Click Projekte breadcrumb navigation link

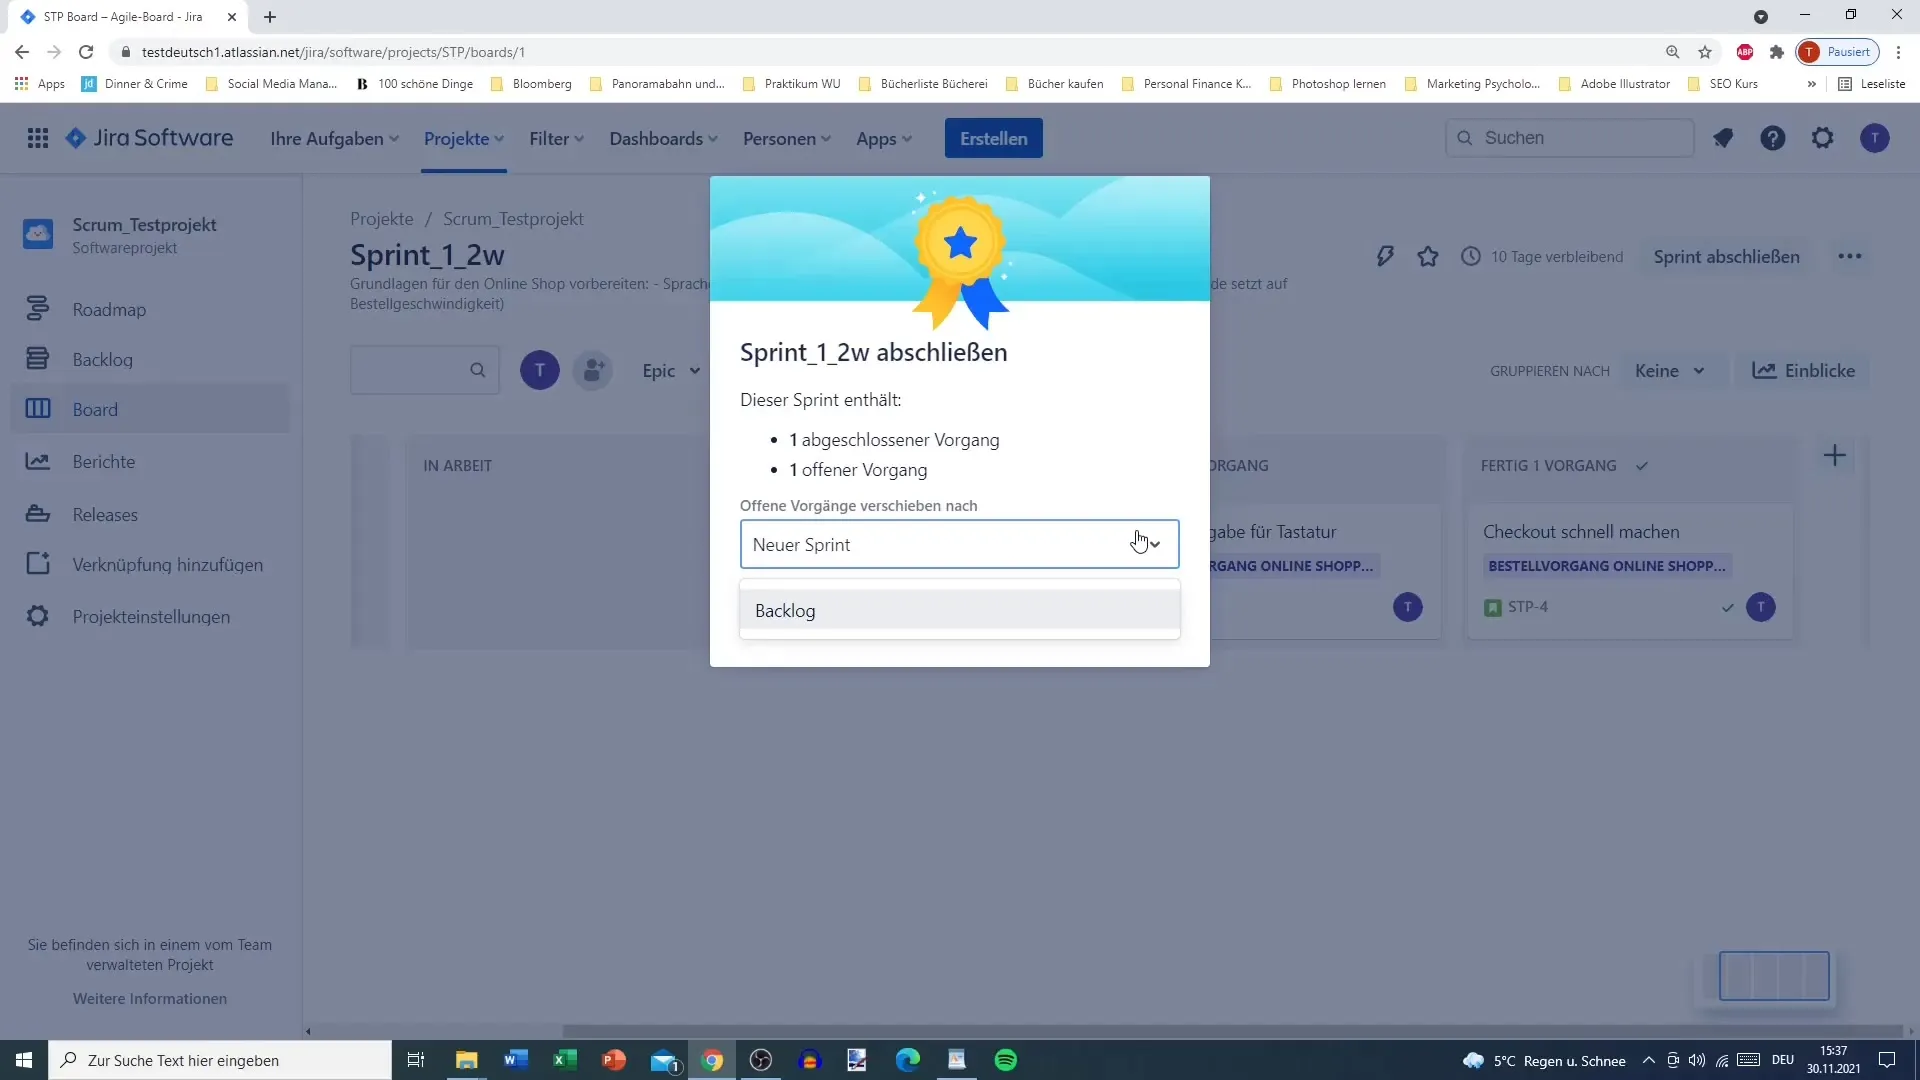[x=381, y=218]
